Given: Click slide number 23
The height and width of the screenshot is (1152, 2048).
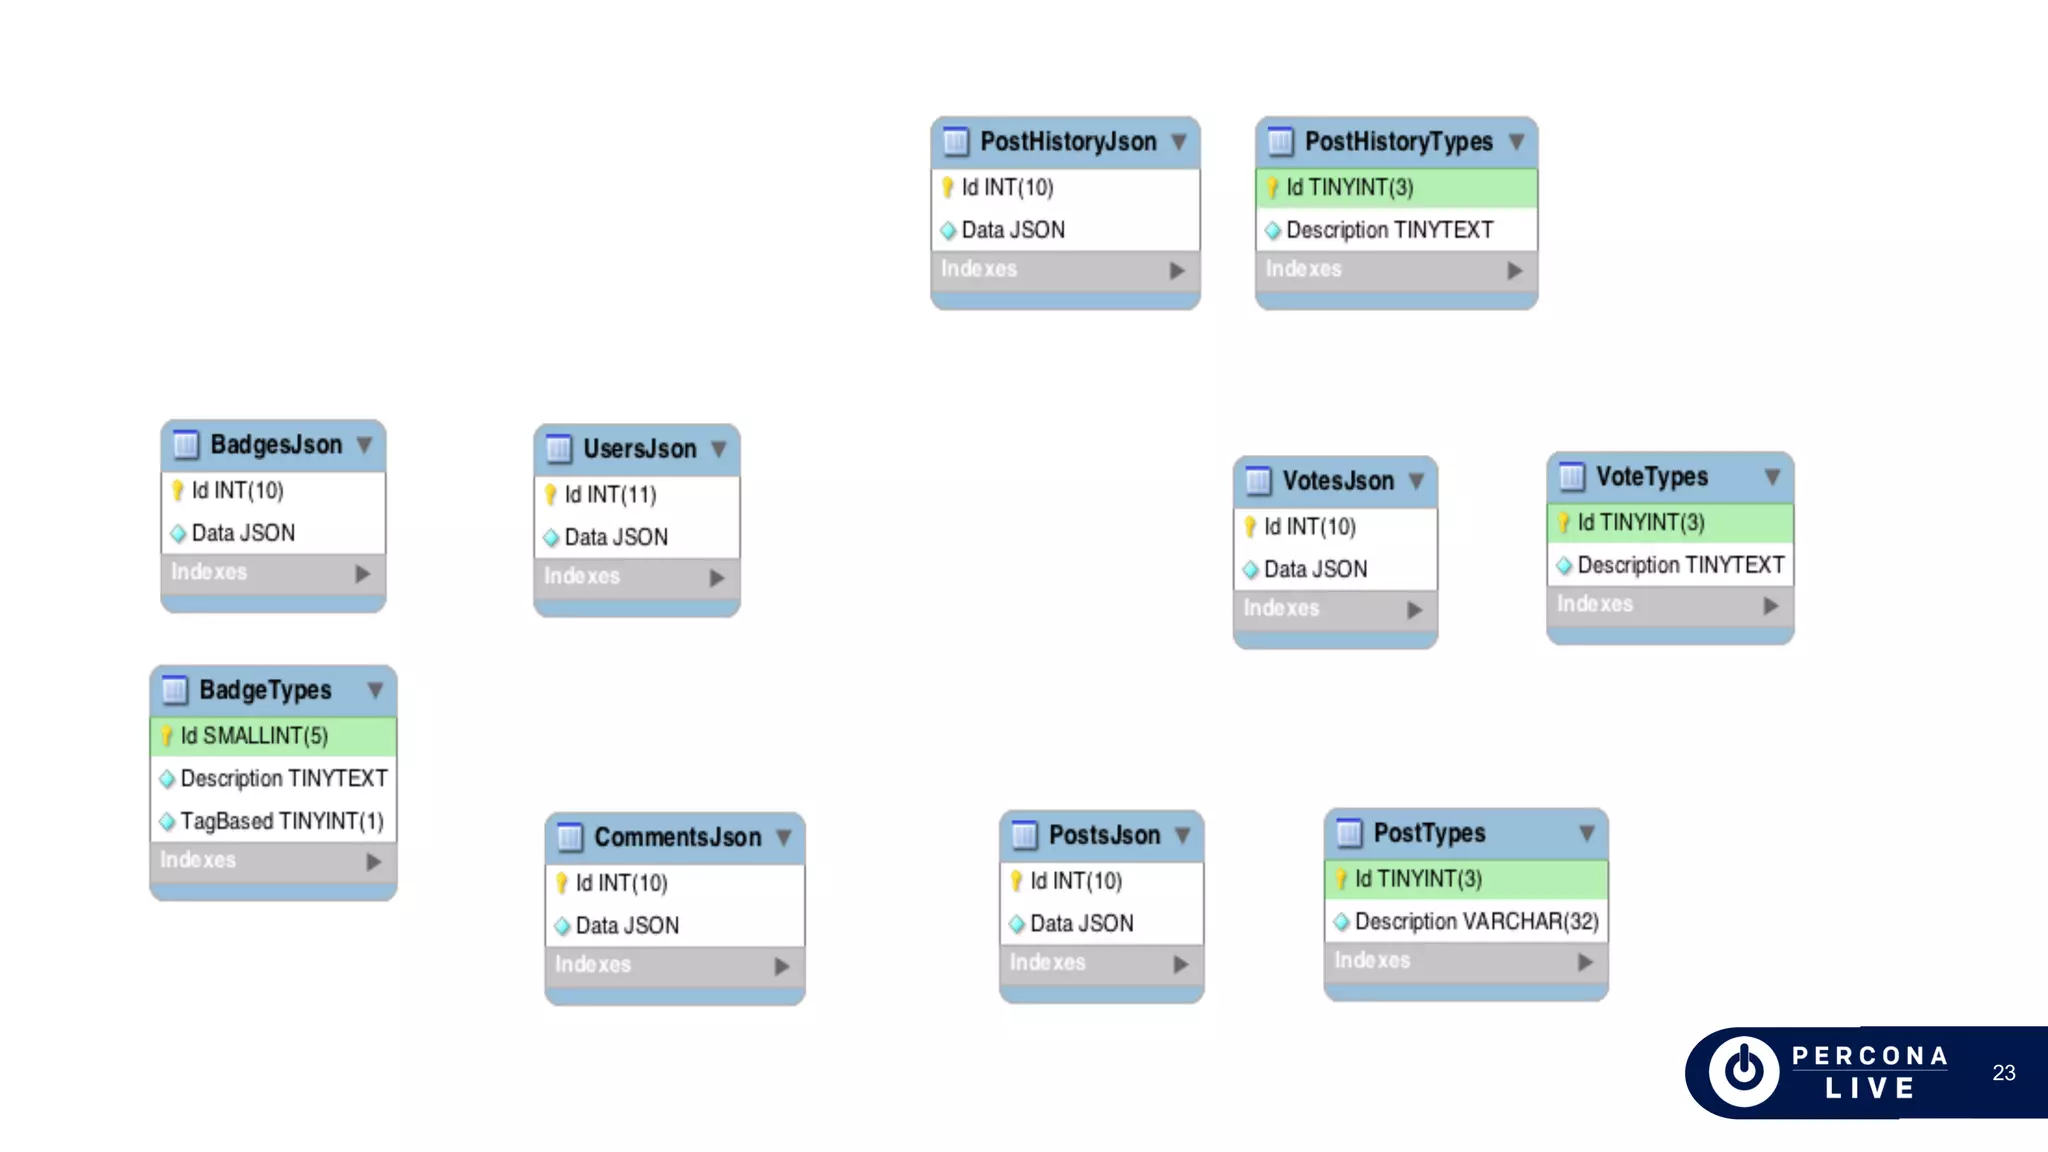Looking at the screenshot, I should 2003,1073.
